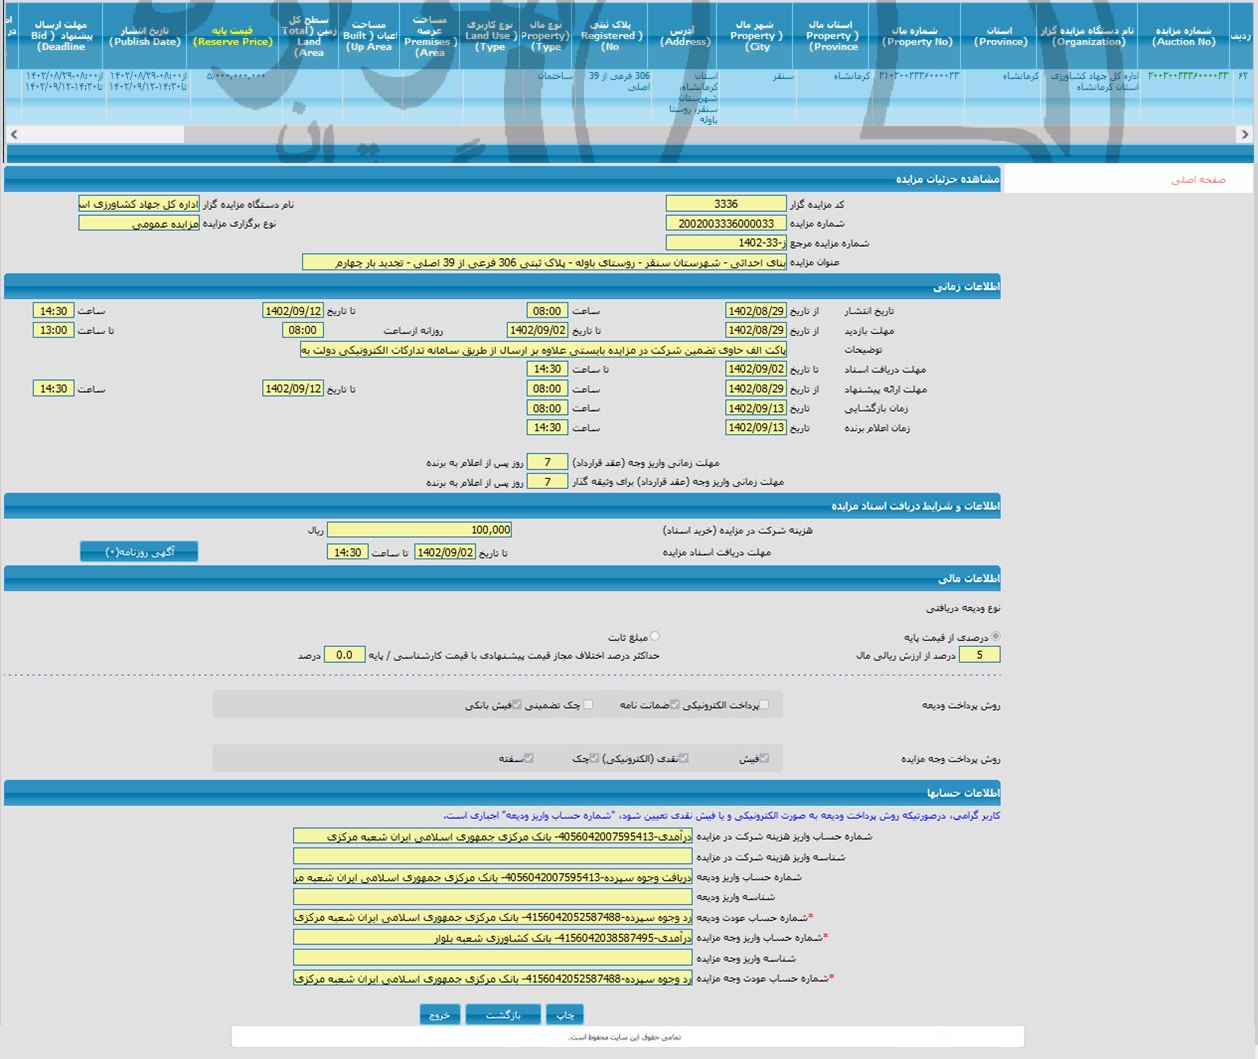This screenshot has width=1258, height=1059.
Task: Toggle the 'فیش بانکی' checkbox
Action: tap(517, 705)
